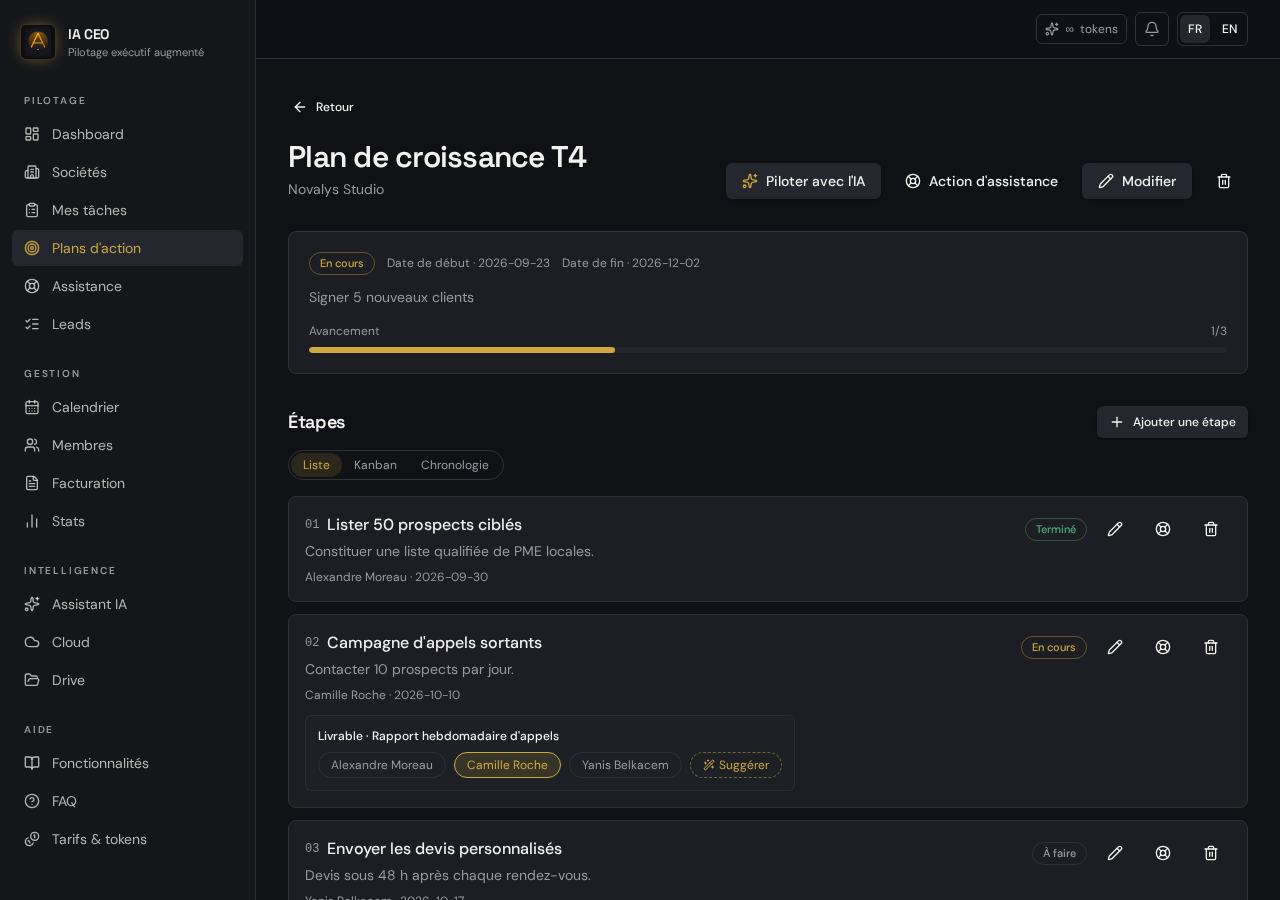Click the Modifier button
Viewport: 1280px width, 900px height.
pyautogui.click(x=1137, y=181)
